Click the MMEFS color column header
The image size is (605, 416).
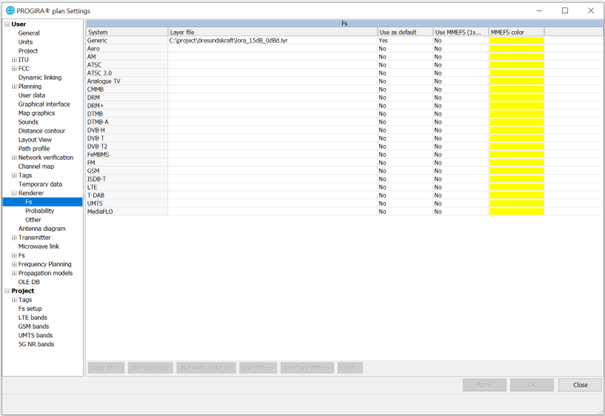[x=517, y=32]
